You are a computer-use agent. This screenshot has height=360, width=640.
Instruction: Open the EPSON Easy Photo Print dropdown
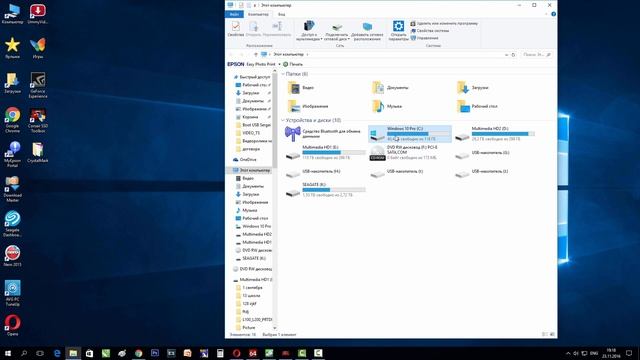279,64
